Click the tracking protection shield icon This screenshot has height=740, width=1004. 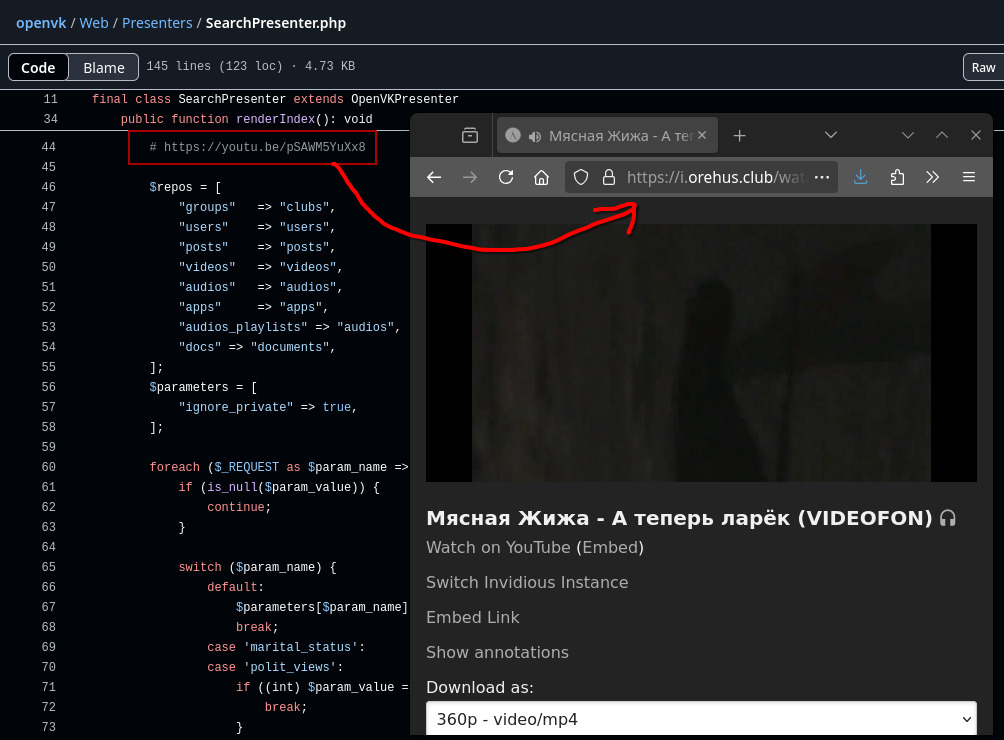pyautogui.click(x=581, y=177)
